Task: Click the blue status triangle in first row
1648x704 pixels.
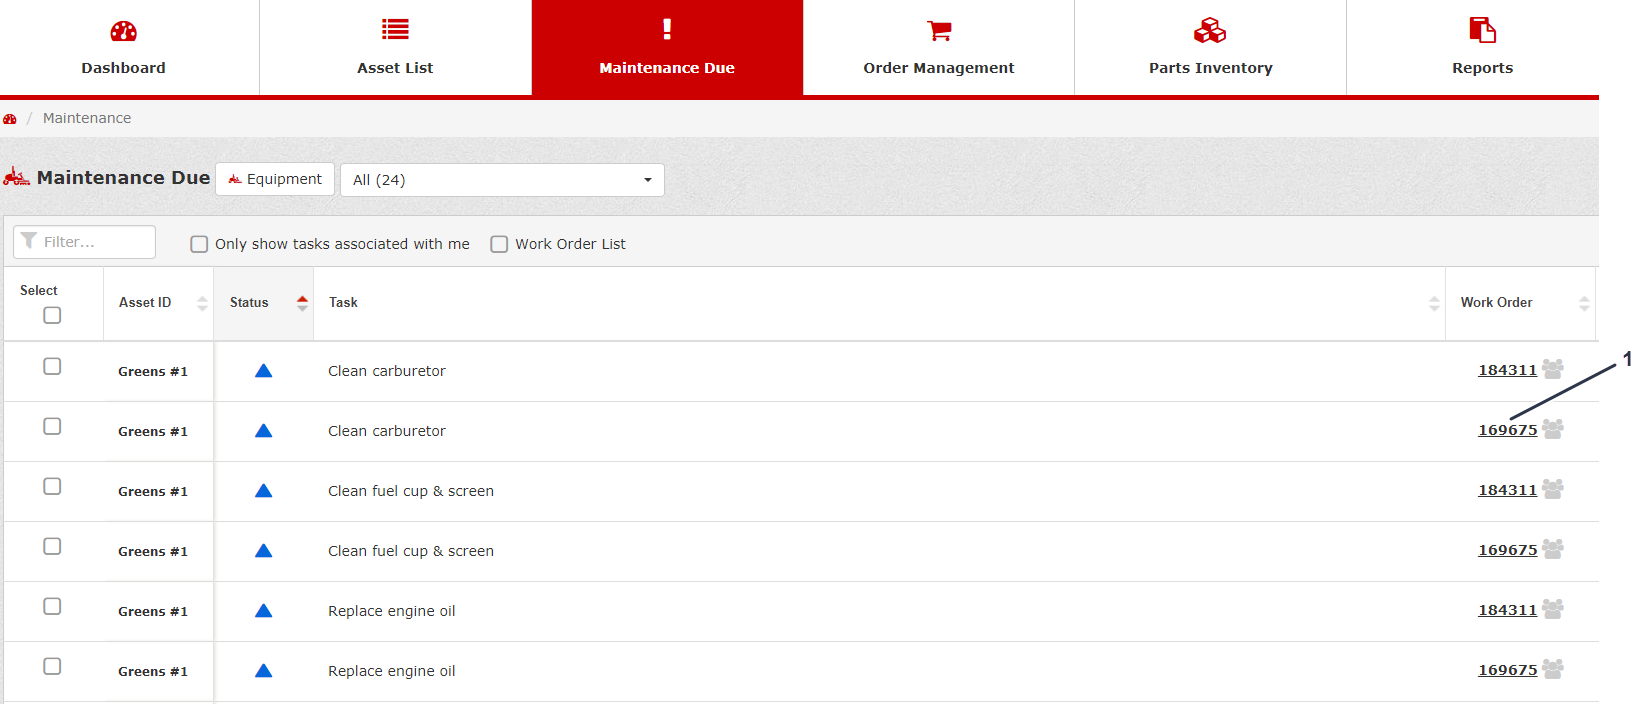Action: click(263, 371)
